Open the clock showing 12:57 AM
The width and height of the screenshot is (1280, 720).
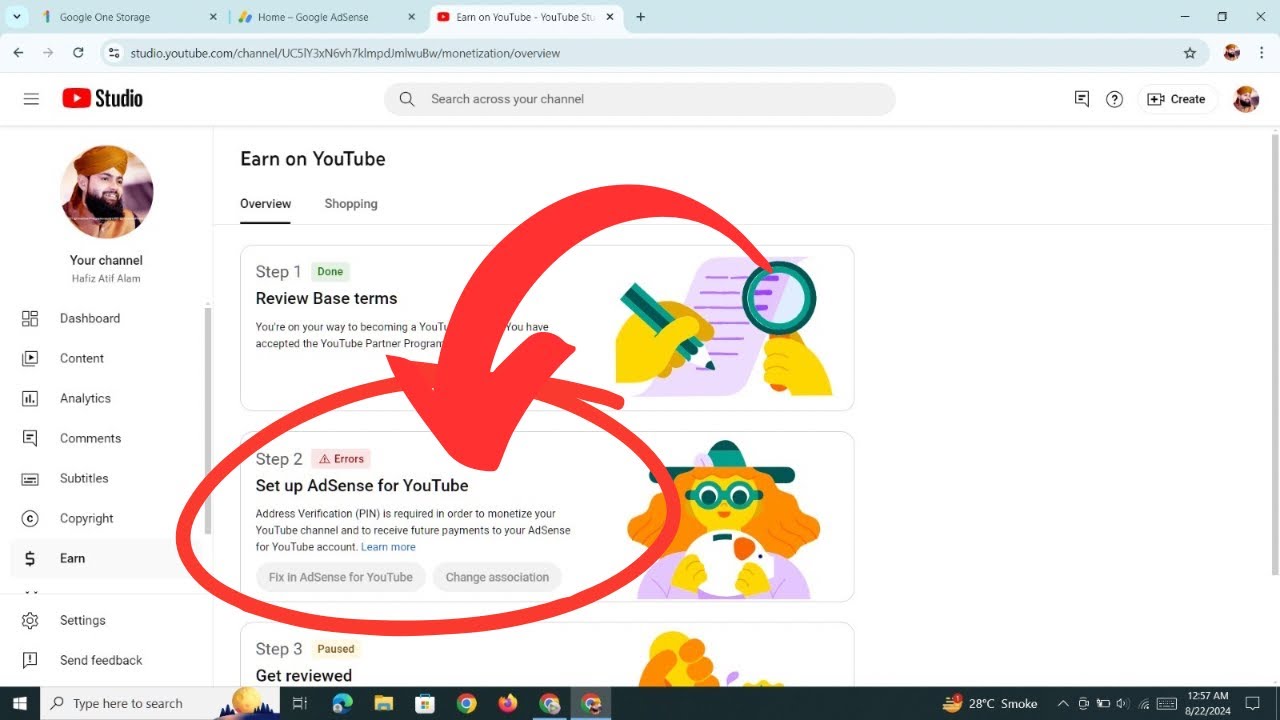click(x=1208, y=703)
